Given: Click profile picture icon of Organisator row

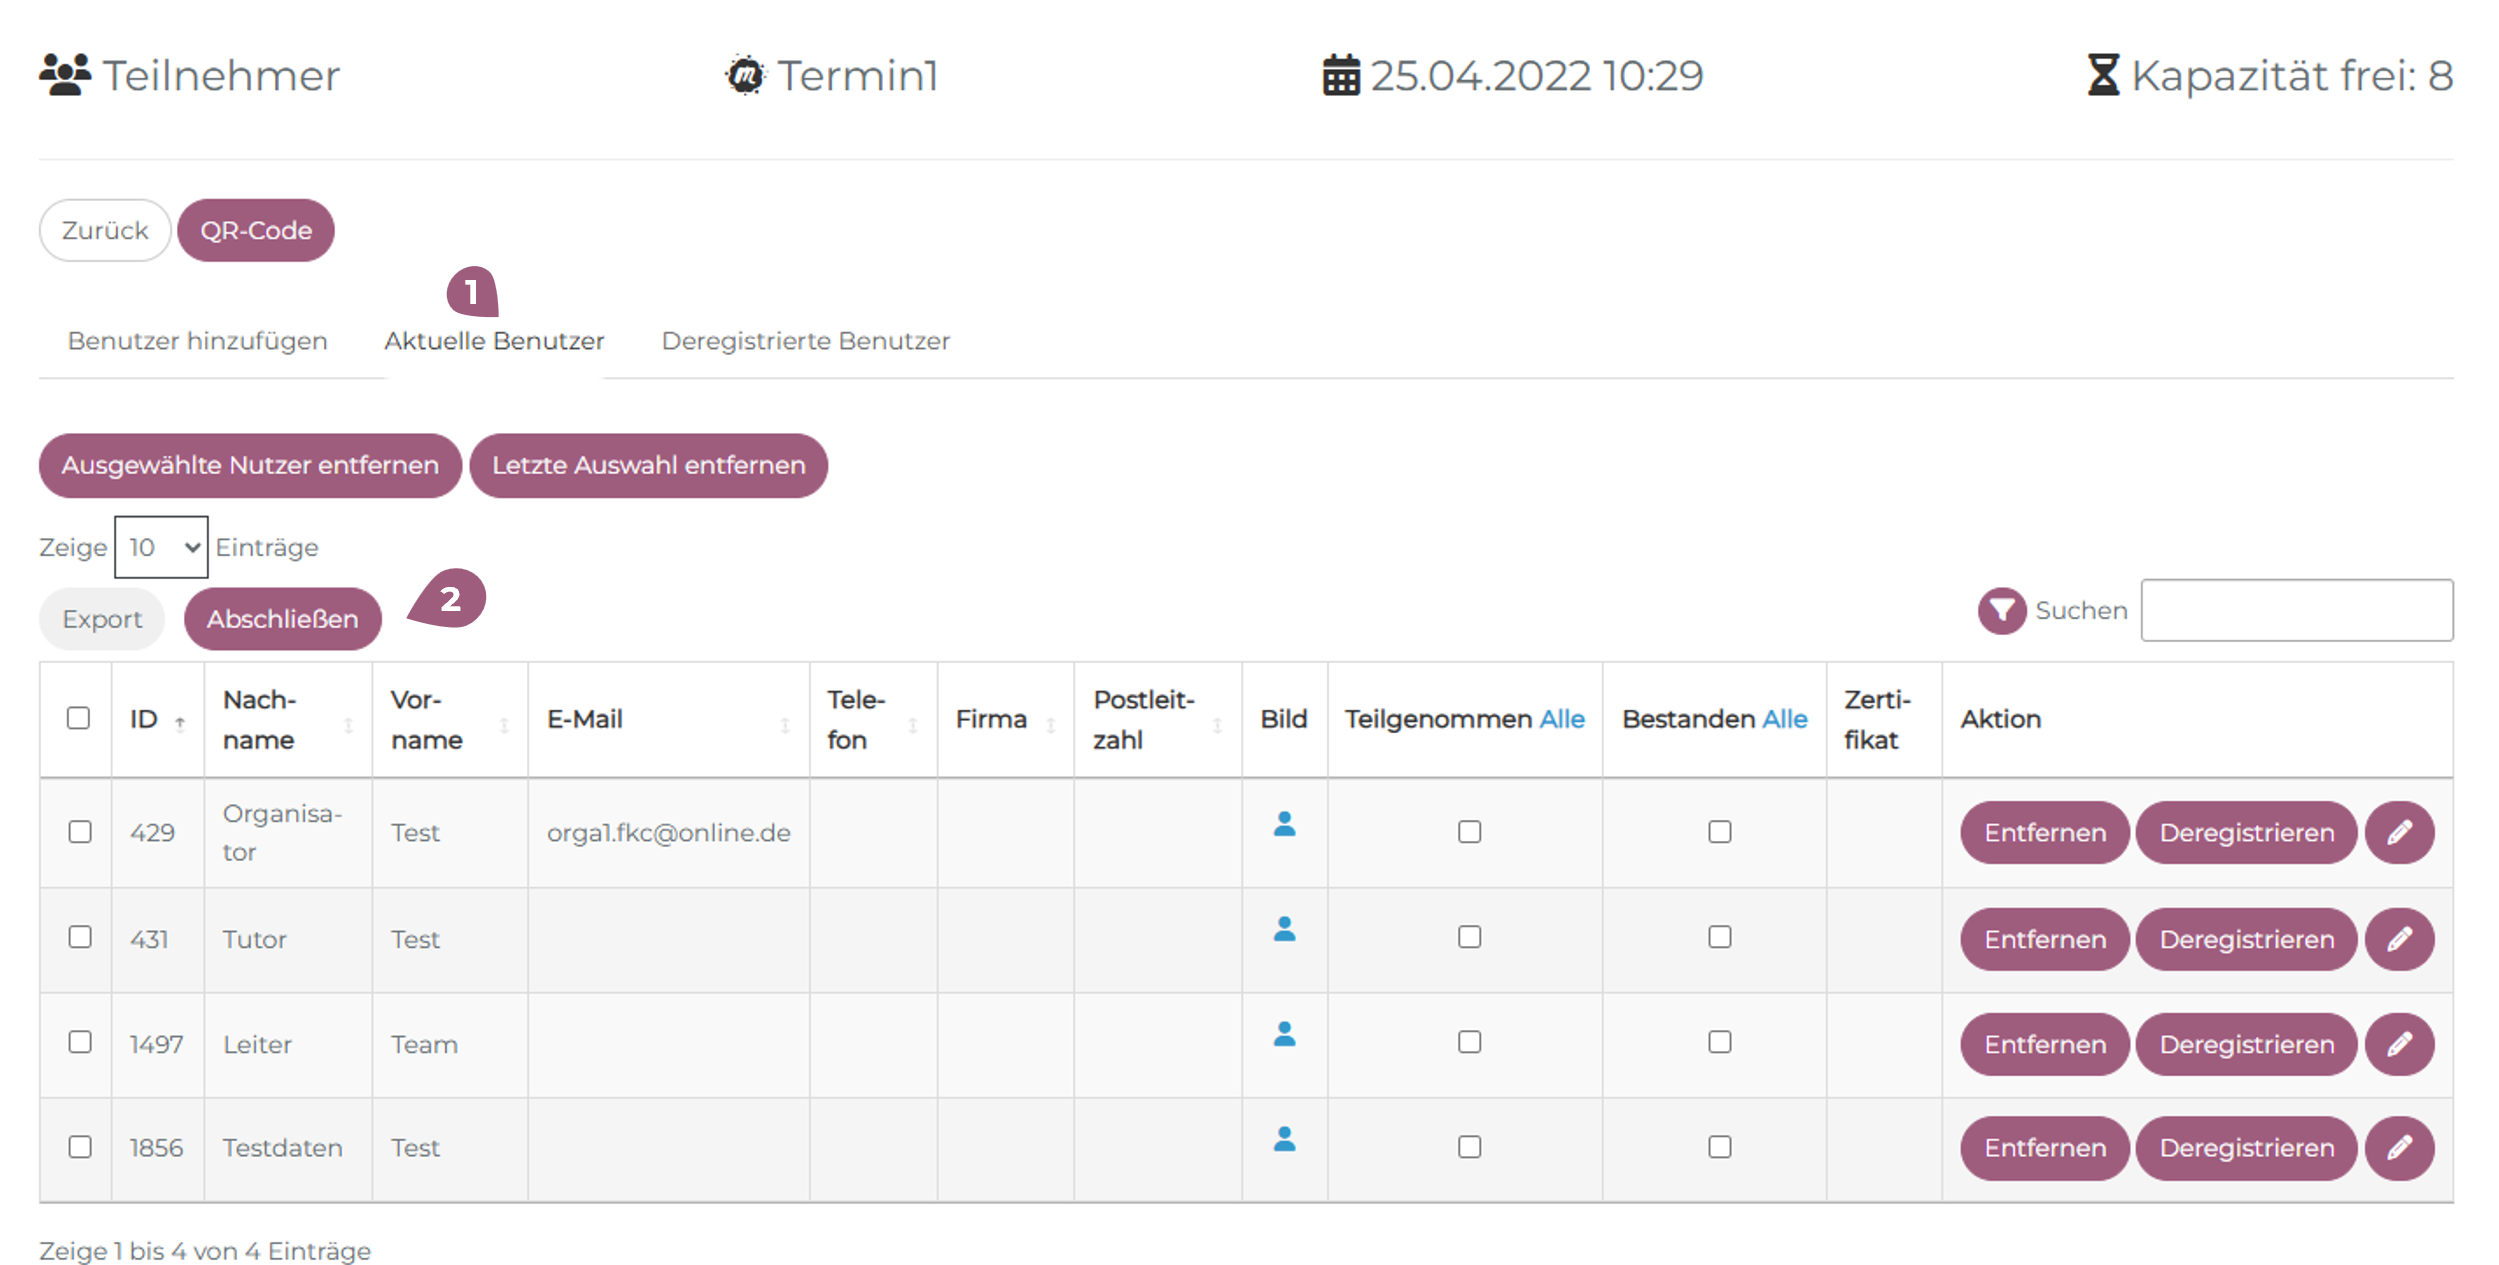Looking at the screenshot, I should click(1284, 824).
